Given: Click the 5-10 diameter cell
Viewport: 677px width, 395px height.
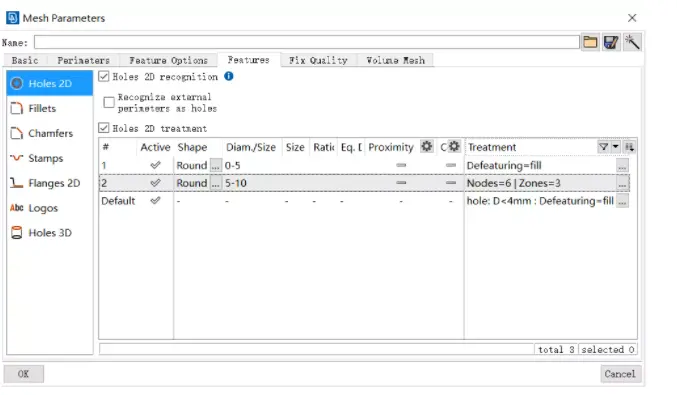Looking at the screenshot, I should click(235, 183).
